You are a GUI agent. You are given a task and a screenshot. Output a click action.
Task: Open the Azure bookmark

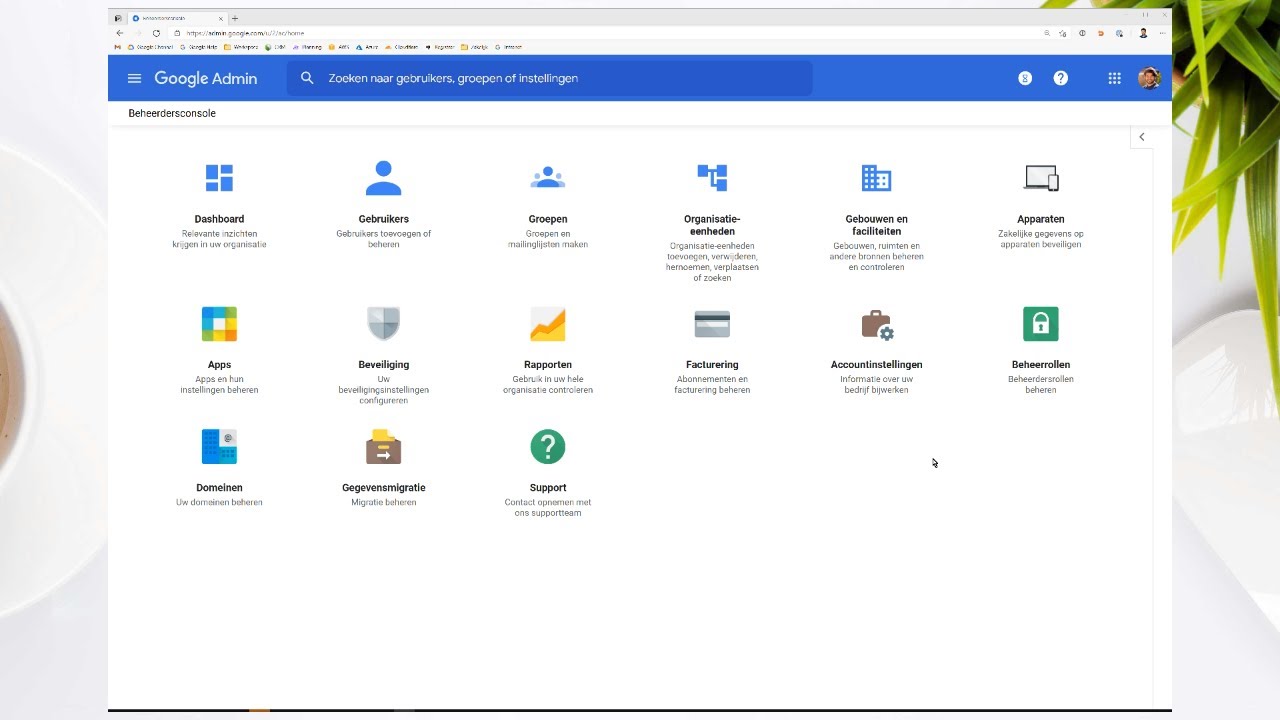click(366, 47)
